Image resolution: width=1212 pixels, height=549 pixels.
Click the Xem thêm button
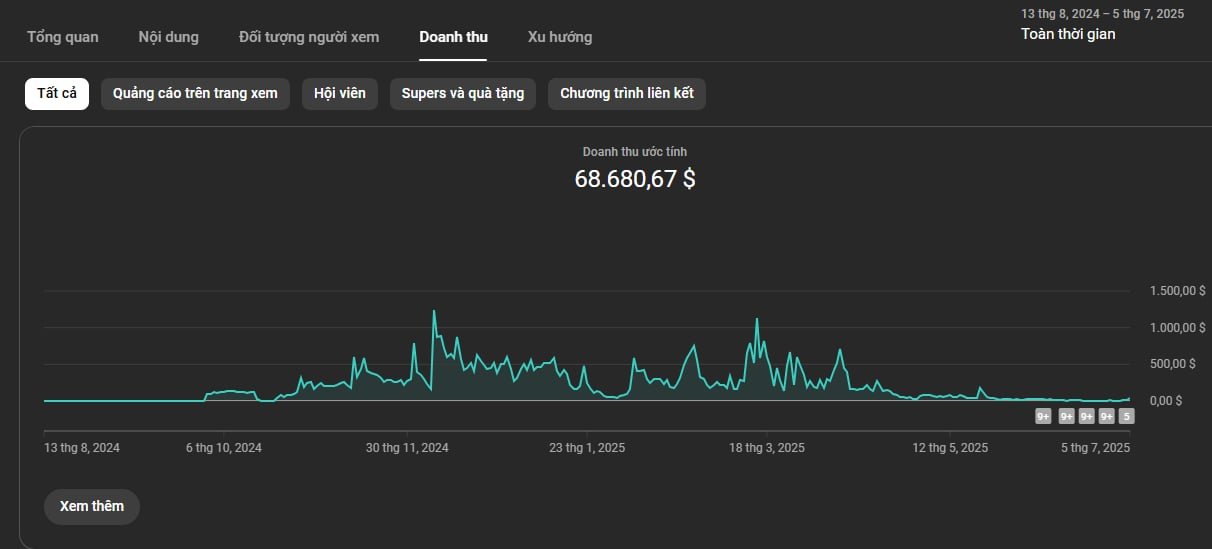tap(92, 506)
